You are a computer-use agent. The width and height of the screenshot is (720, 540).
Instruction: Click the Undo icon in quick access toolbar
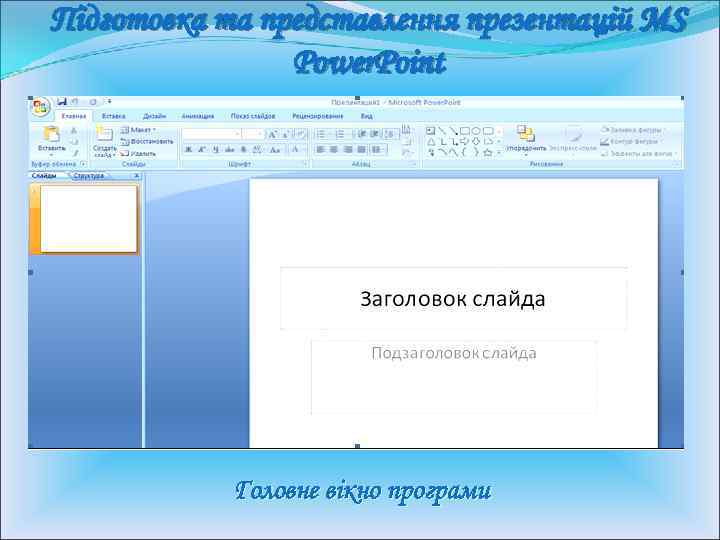pyautogui.click(x=74, y=102)
